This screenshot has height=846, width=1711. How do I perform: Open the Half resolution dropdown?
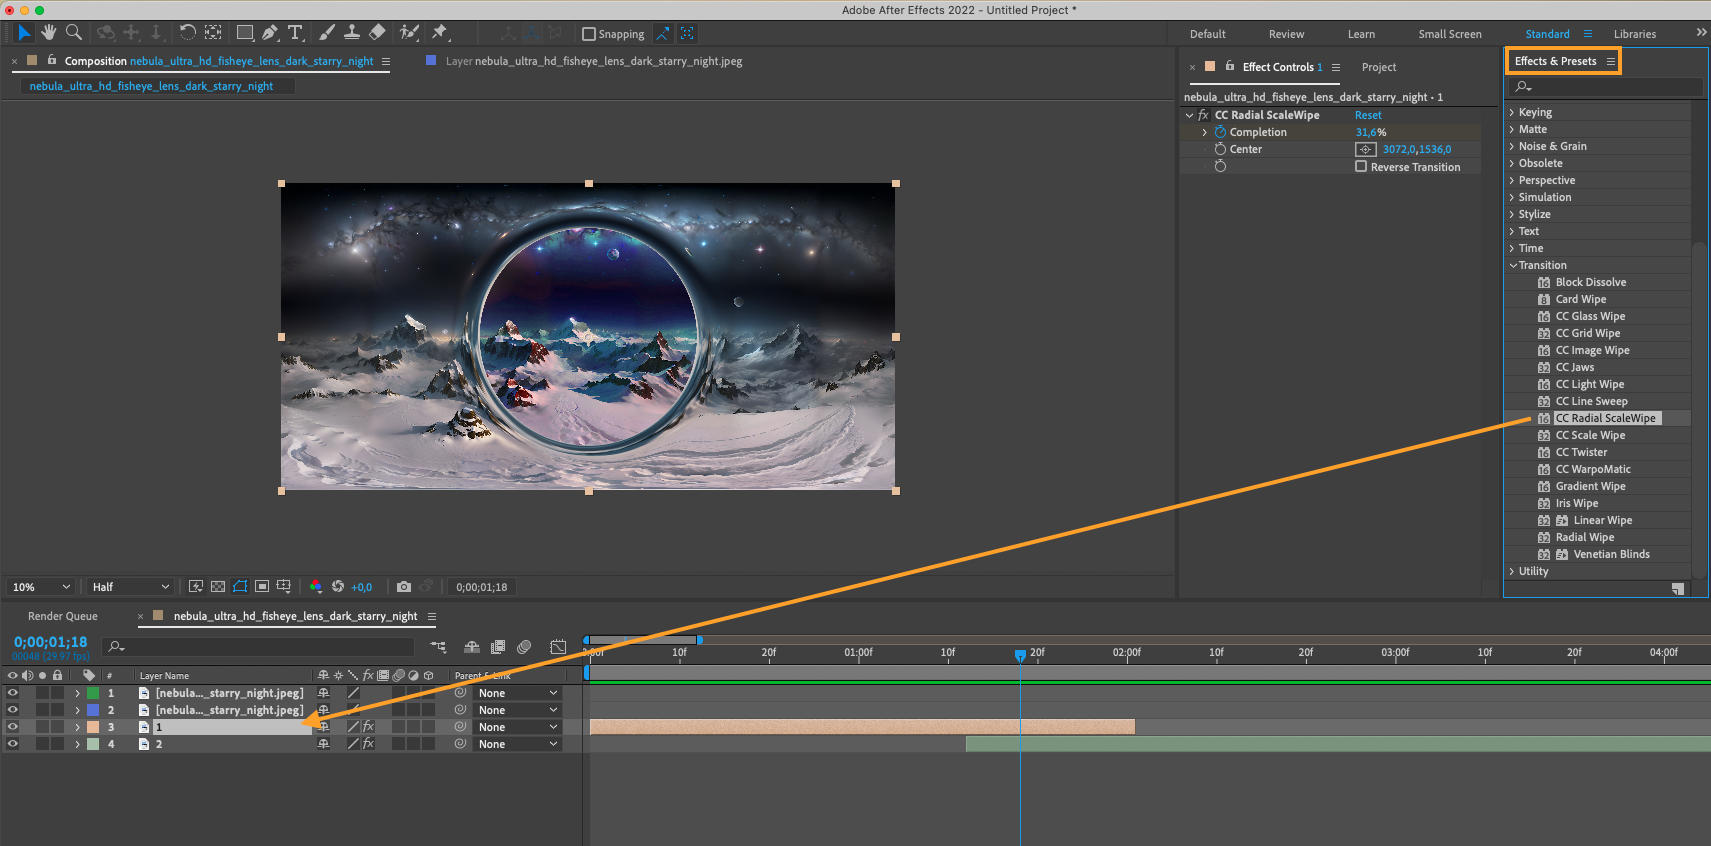[x=130, y=587]
